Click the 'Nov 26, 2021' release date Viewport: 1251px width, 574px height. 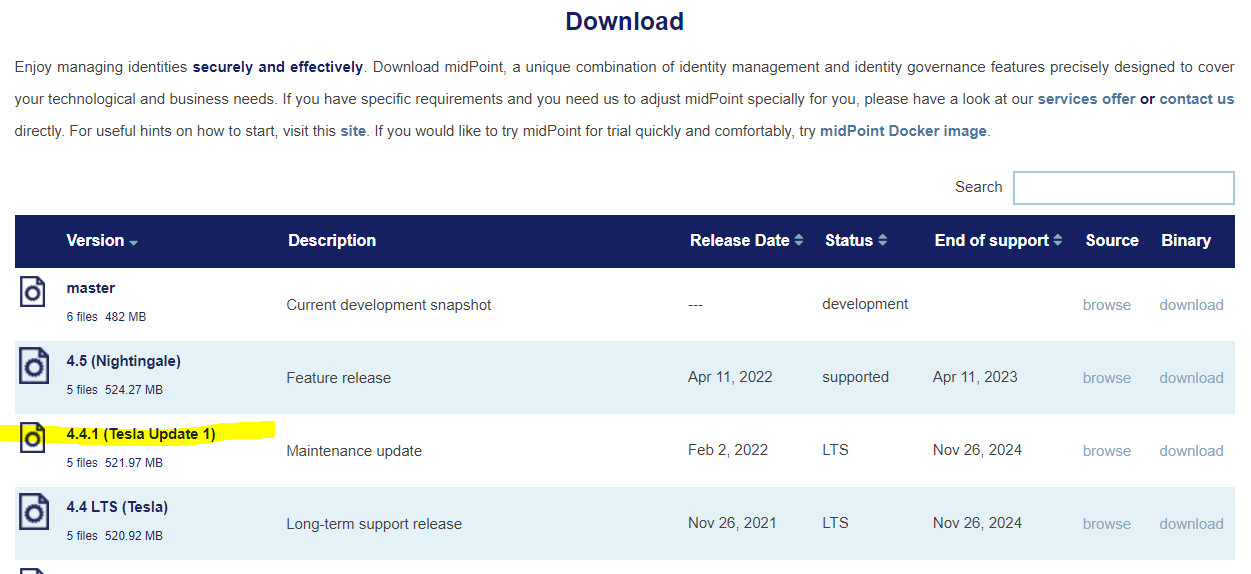click(x=731, y=524)
